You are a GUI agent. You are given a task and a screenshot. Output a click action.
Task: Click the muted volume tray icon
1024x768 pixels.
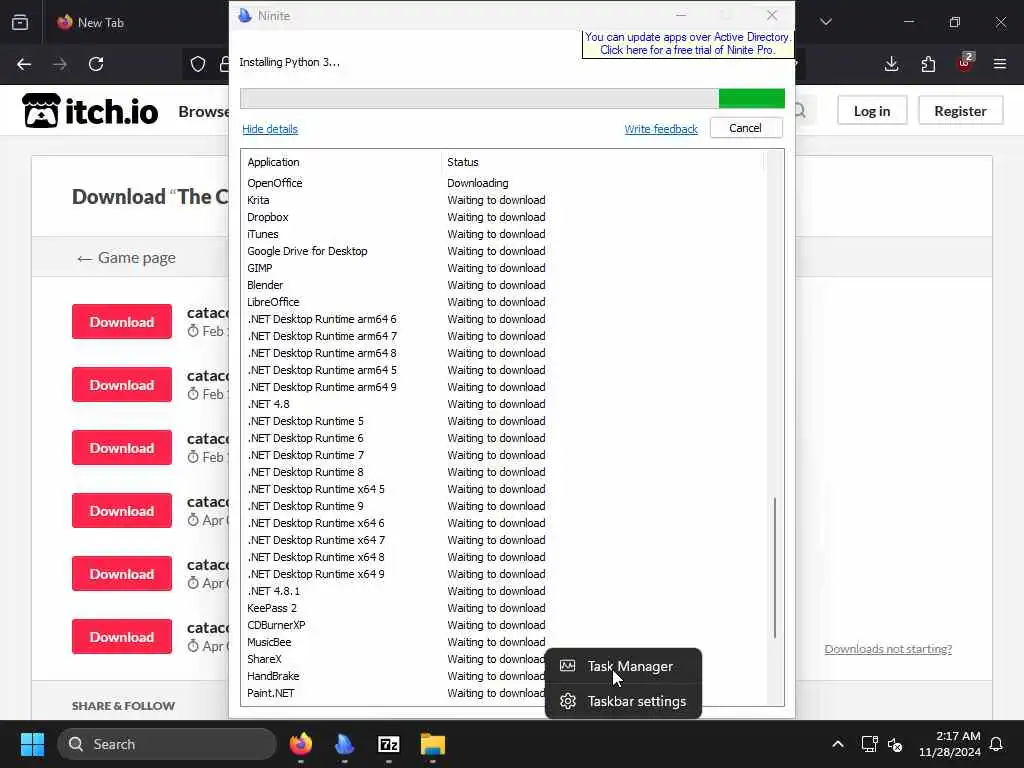click(895, 744)
